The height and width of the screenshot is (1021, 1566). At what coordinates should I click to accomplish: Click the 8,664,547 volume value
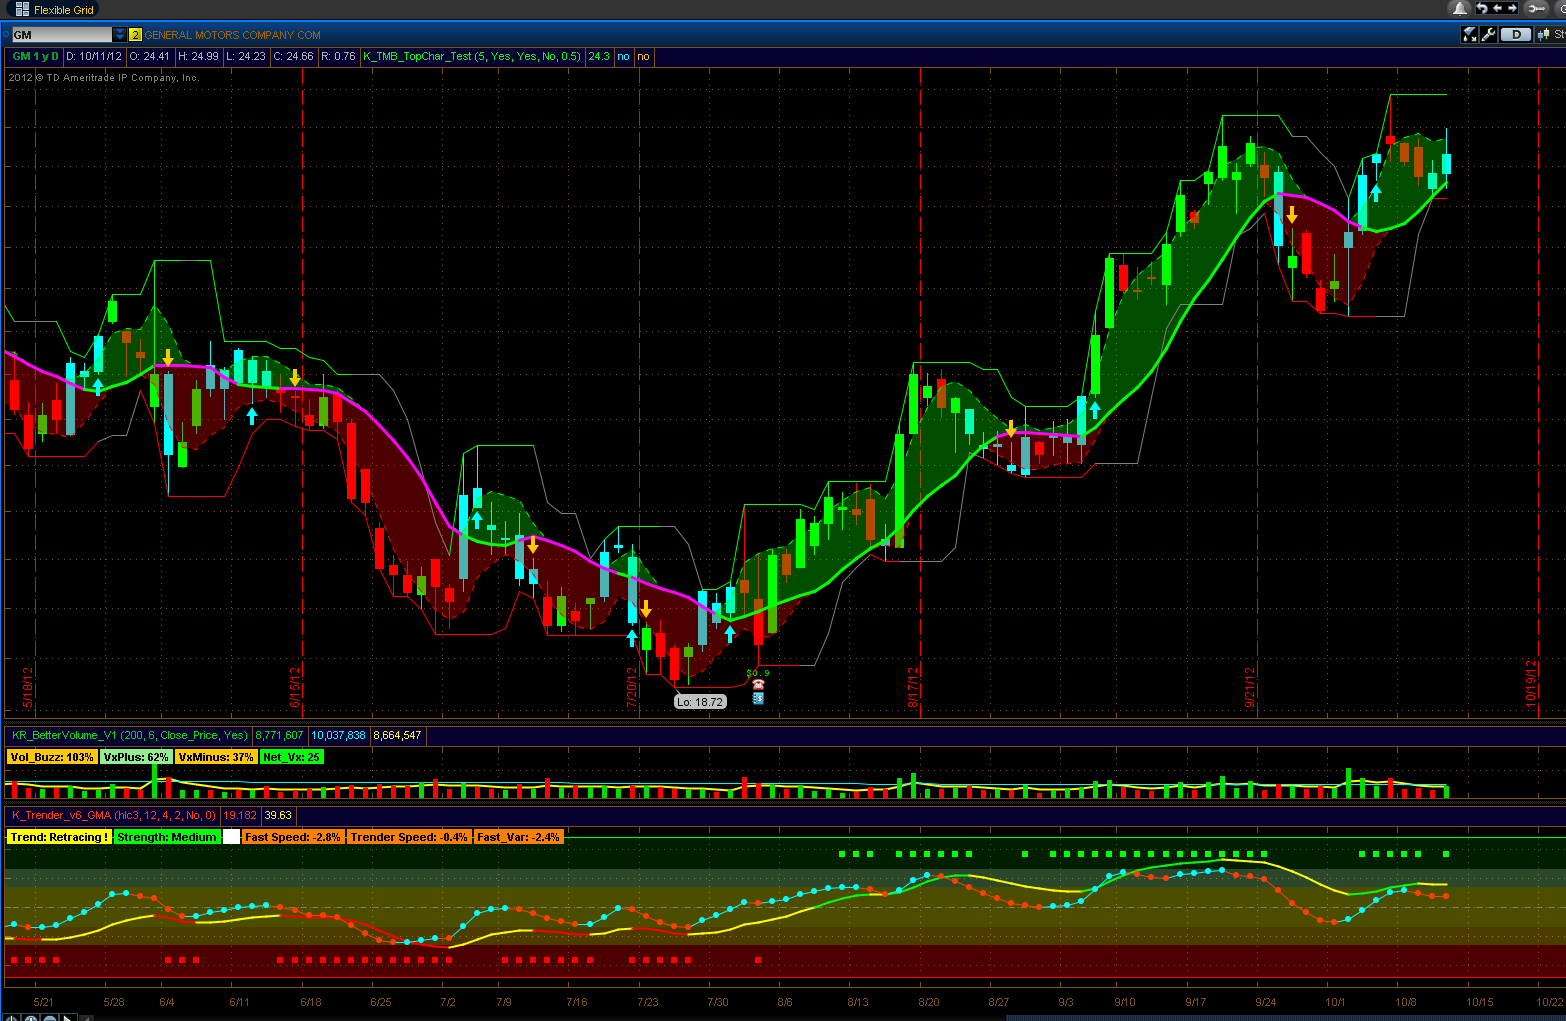click(398, 735)
